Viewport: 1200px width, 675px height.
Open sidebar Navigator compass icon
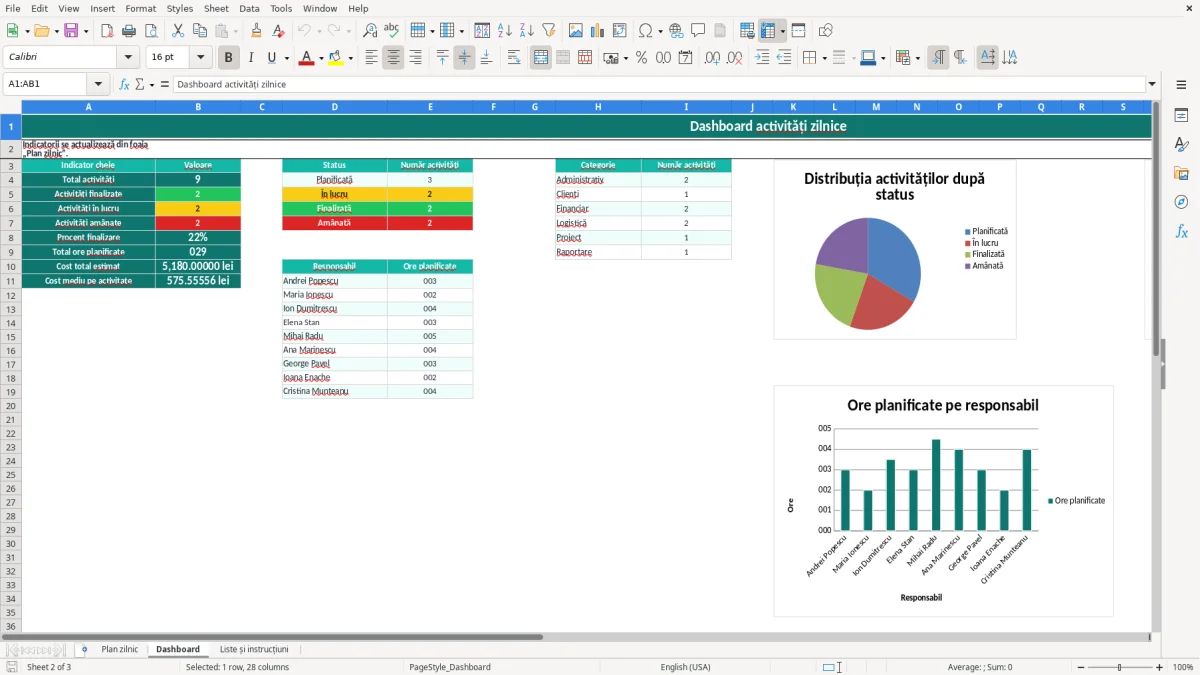(x=1181, y=202)
